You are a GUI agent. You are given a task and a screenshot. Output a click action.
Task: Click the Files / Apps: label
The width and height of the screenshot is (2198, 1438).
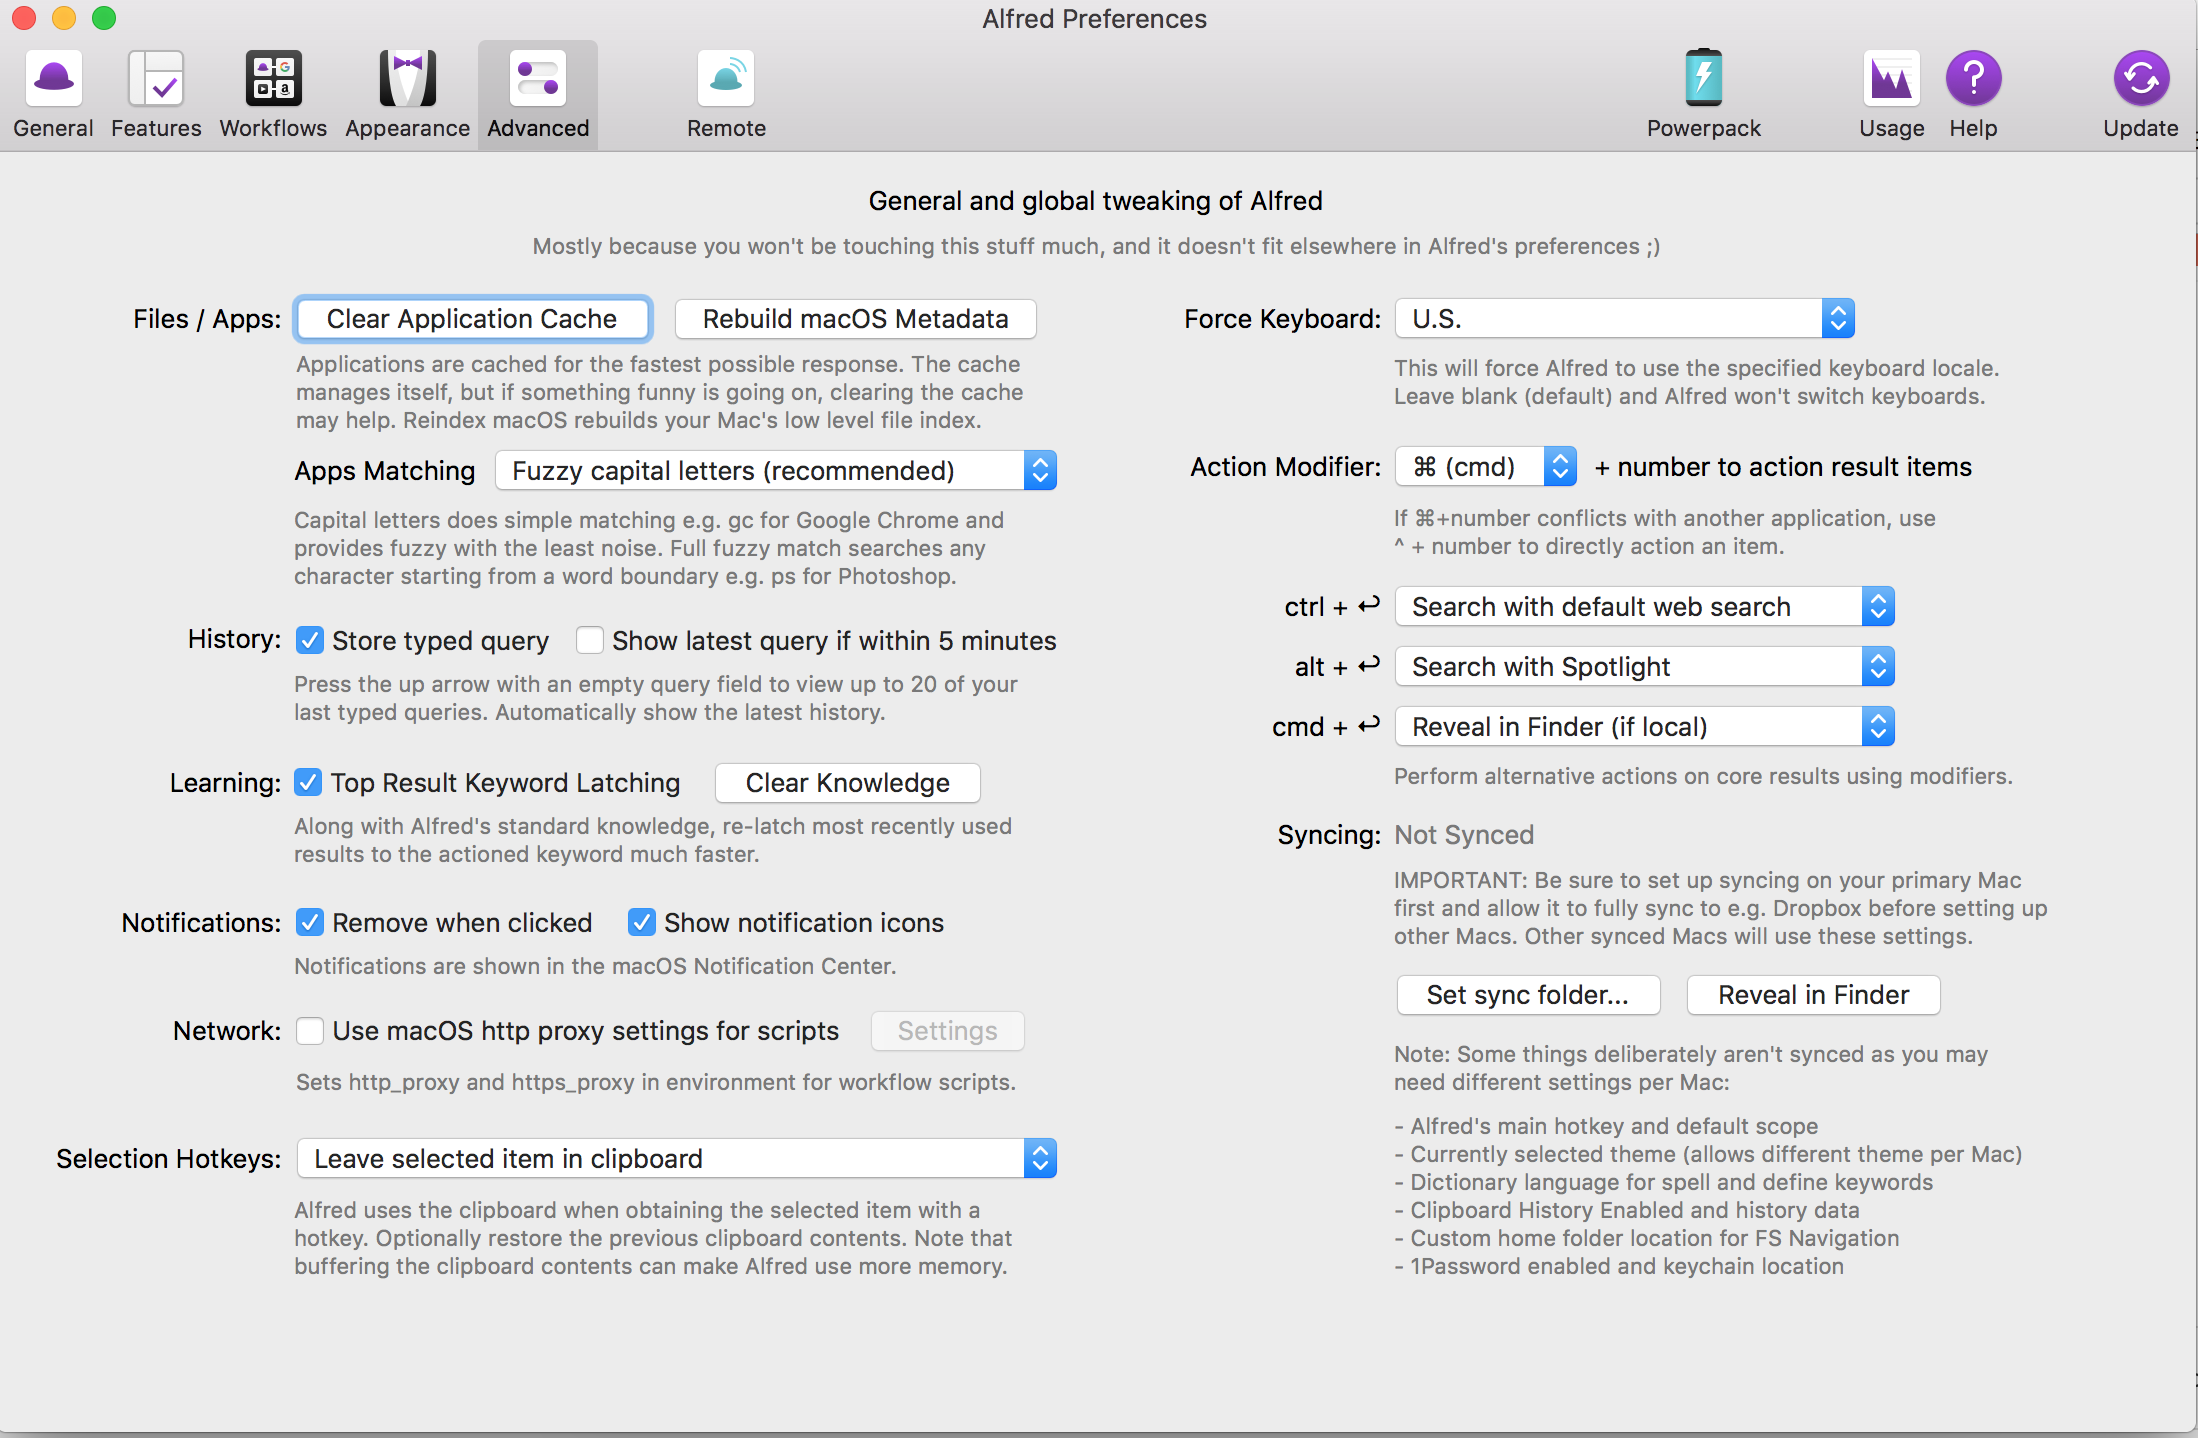click(207, 318)
